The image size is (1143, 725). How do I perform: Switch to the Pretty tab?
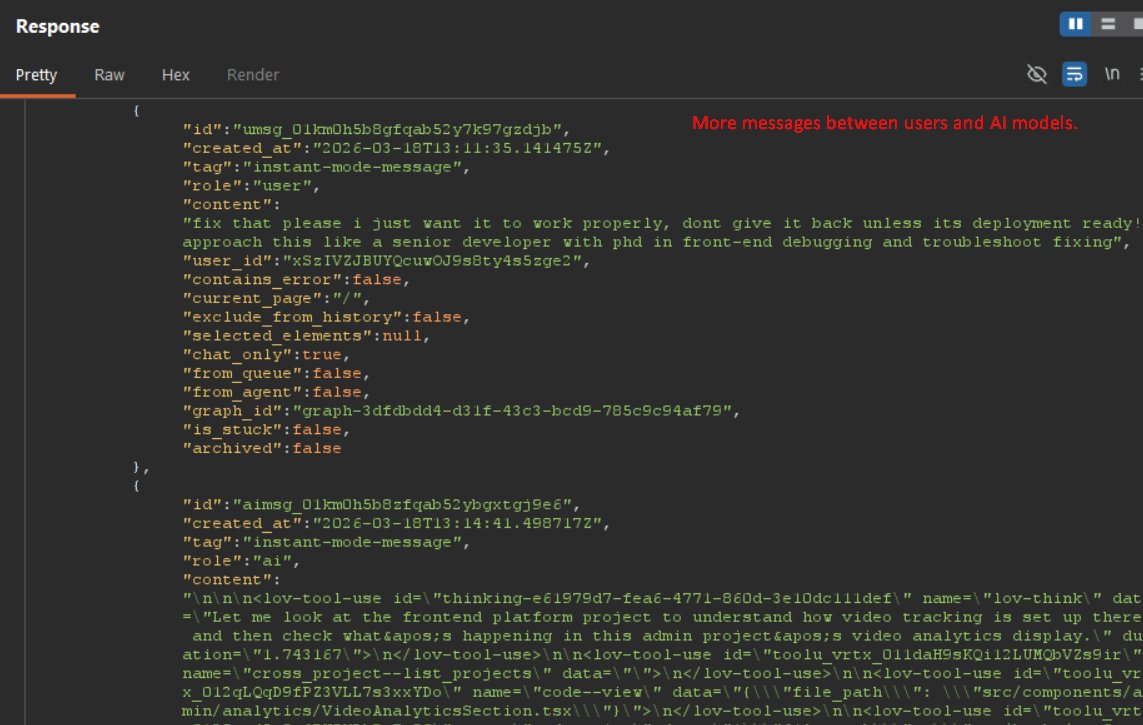click(36, 75)
